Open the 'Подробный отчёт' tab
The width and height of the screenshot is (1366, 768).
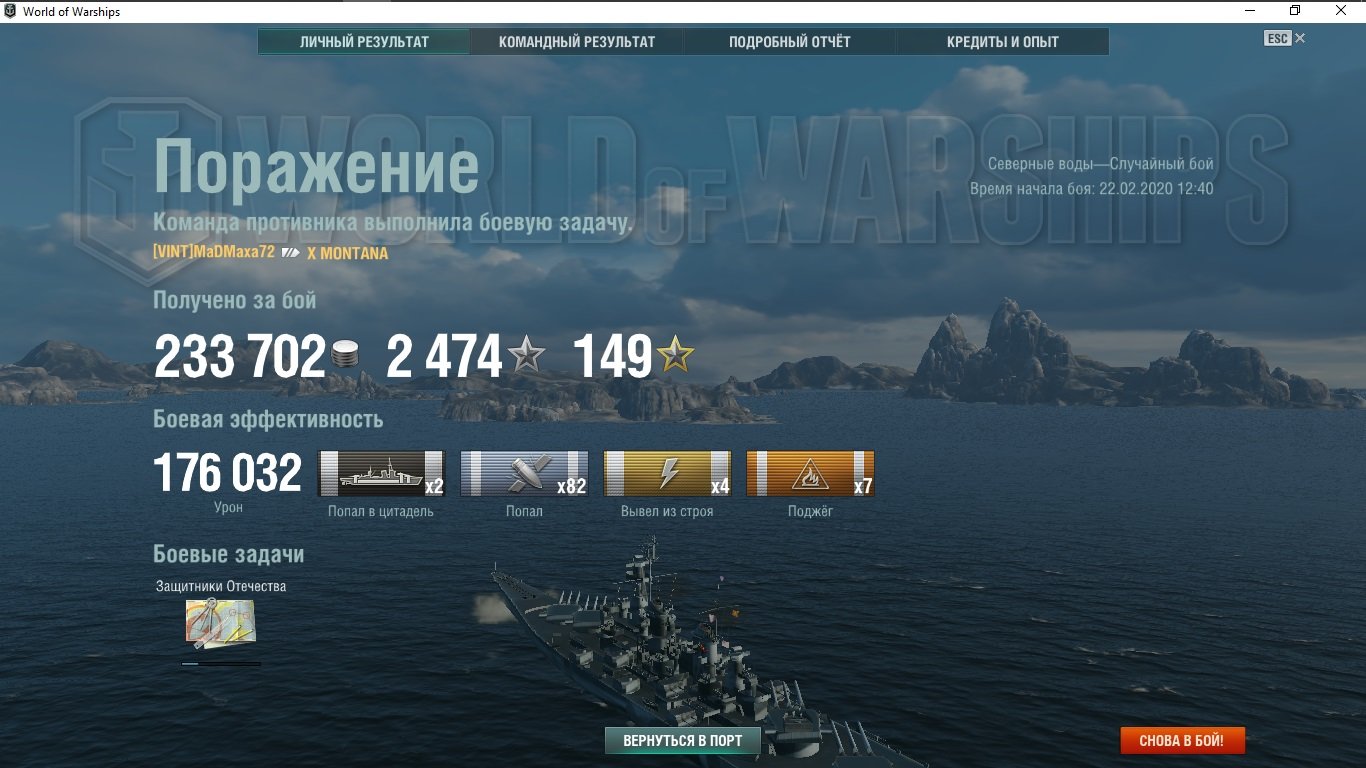tap(790, 42)
